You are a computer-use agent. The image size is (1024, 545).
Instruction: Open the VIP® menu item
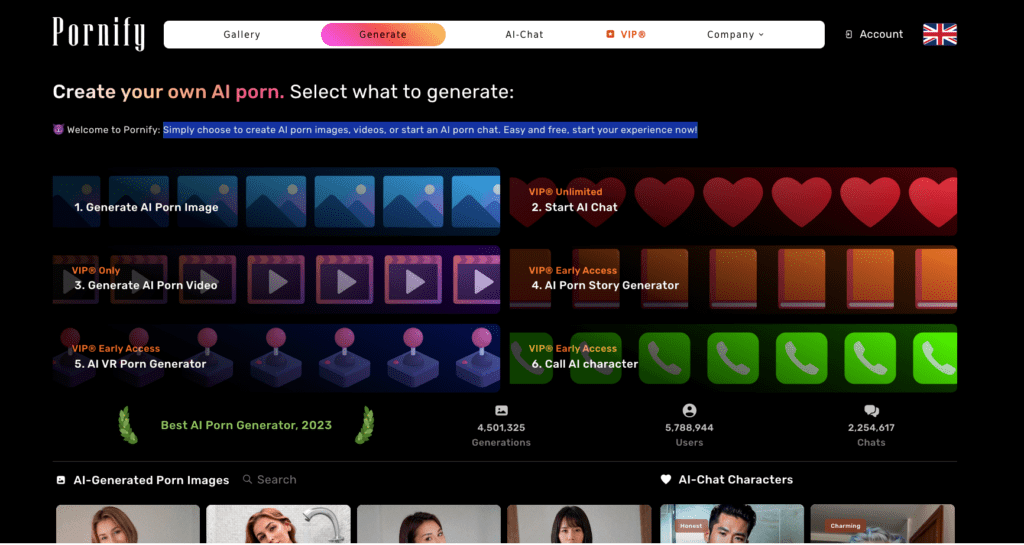(626, 35)
